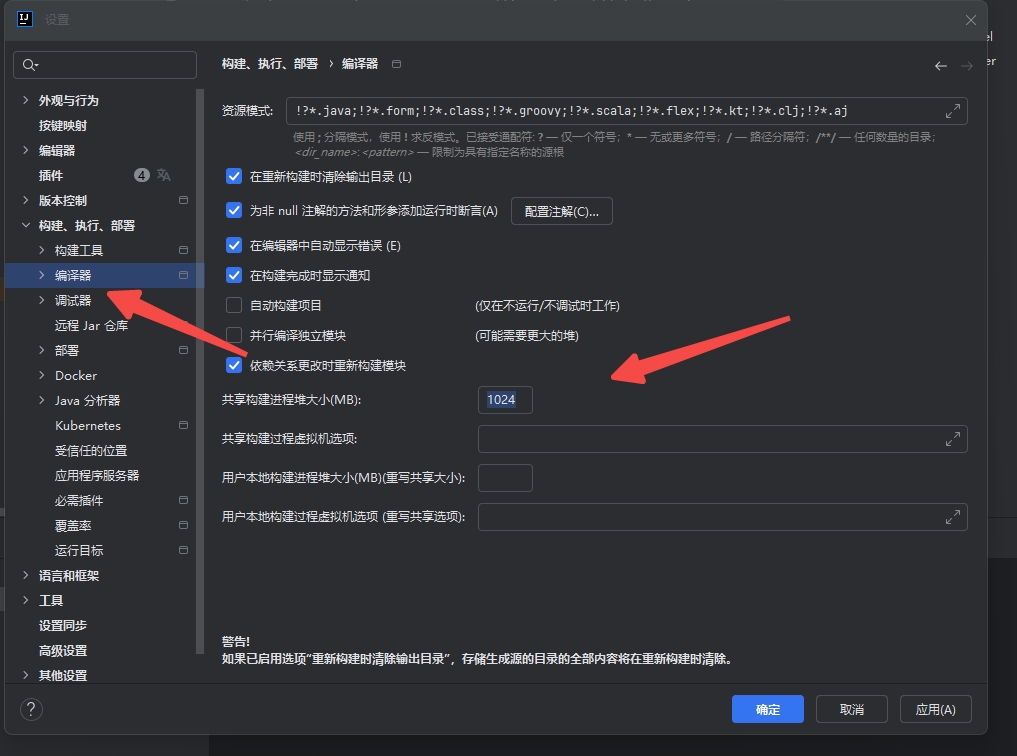Expand the 外观与行为 tree node
Image resolution: width=1017 pixels, height=756 pixels.
25,100
